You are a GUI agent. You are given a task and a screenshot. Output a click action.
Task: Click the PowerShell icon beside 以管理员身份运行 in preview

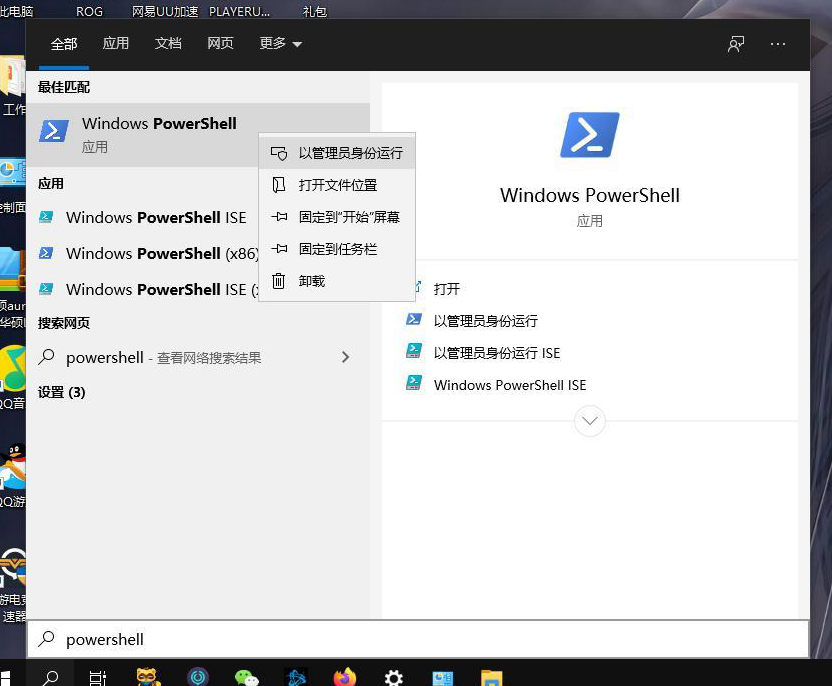pyautogui.click(x=414, y=319)
